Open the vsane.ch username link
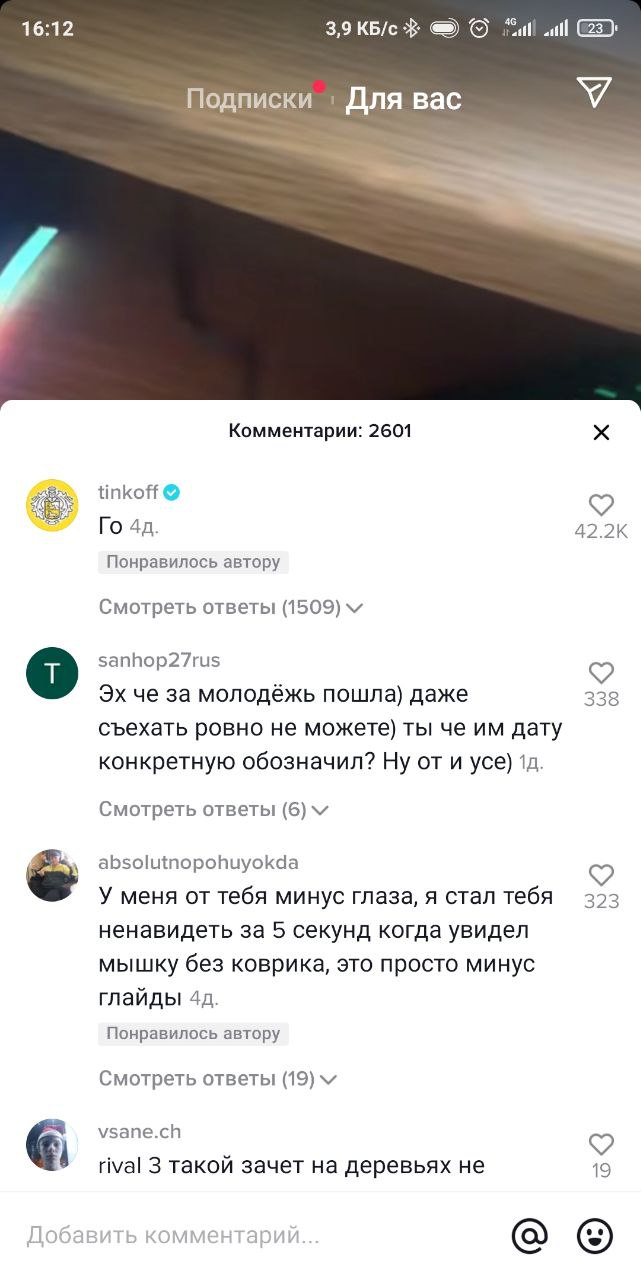The width and height of the screenshot is (641, 1280). click(139, 1131)
